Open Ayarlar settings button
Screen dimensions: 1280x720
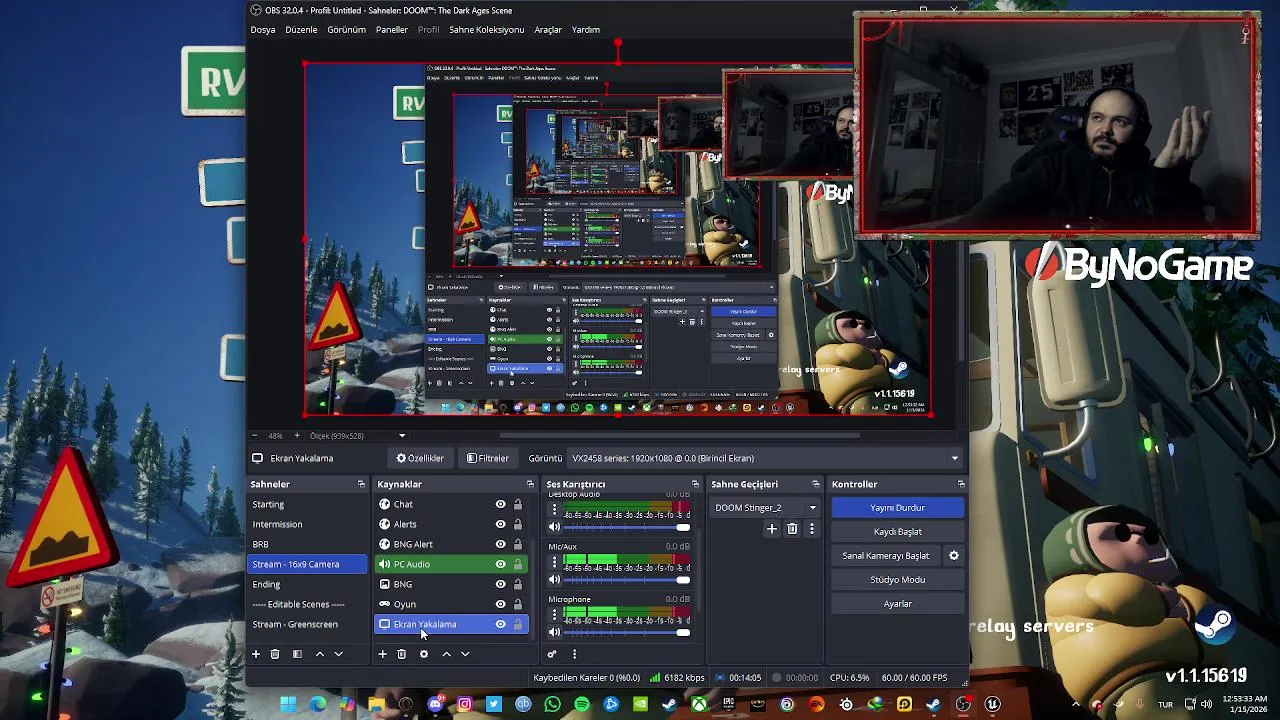pyautogui.click(x=897, y=604)
